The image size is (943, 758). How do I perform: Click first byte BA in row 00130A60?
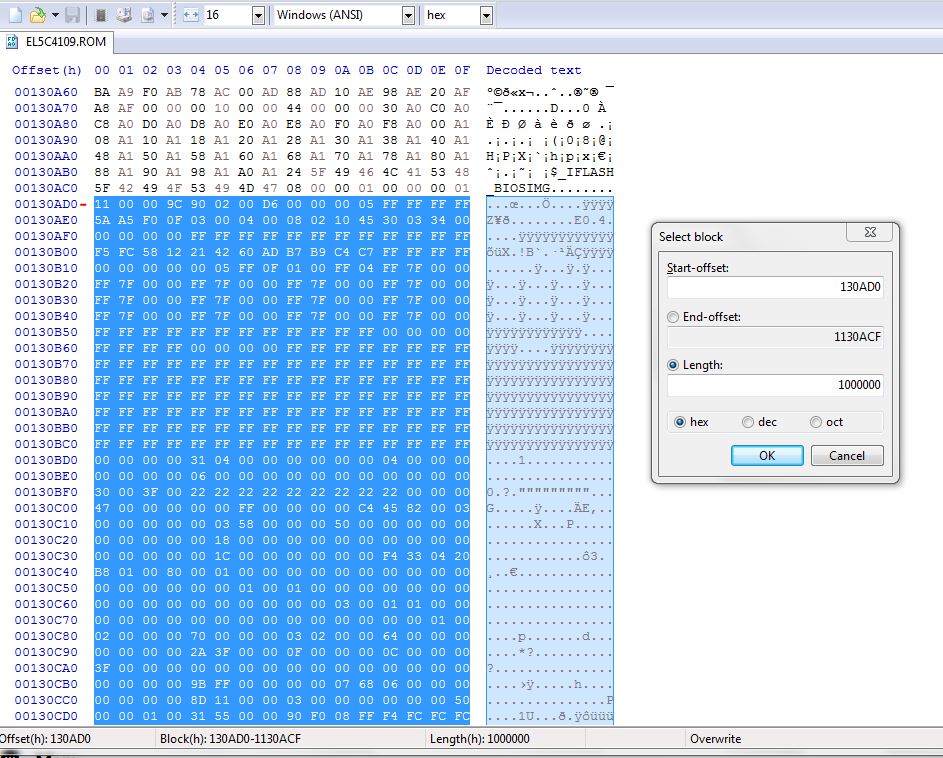(x=102, y=92)
